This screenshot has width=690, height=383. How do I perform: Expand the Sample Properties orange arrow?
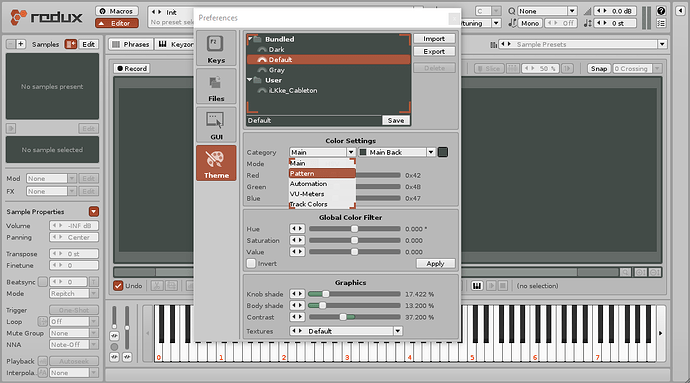click(x=94, y=212)
